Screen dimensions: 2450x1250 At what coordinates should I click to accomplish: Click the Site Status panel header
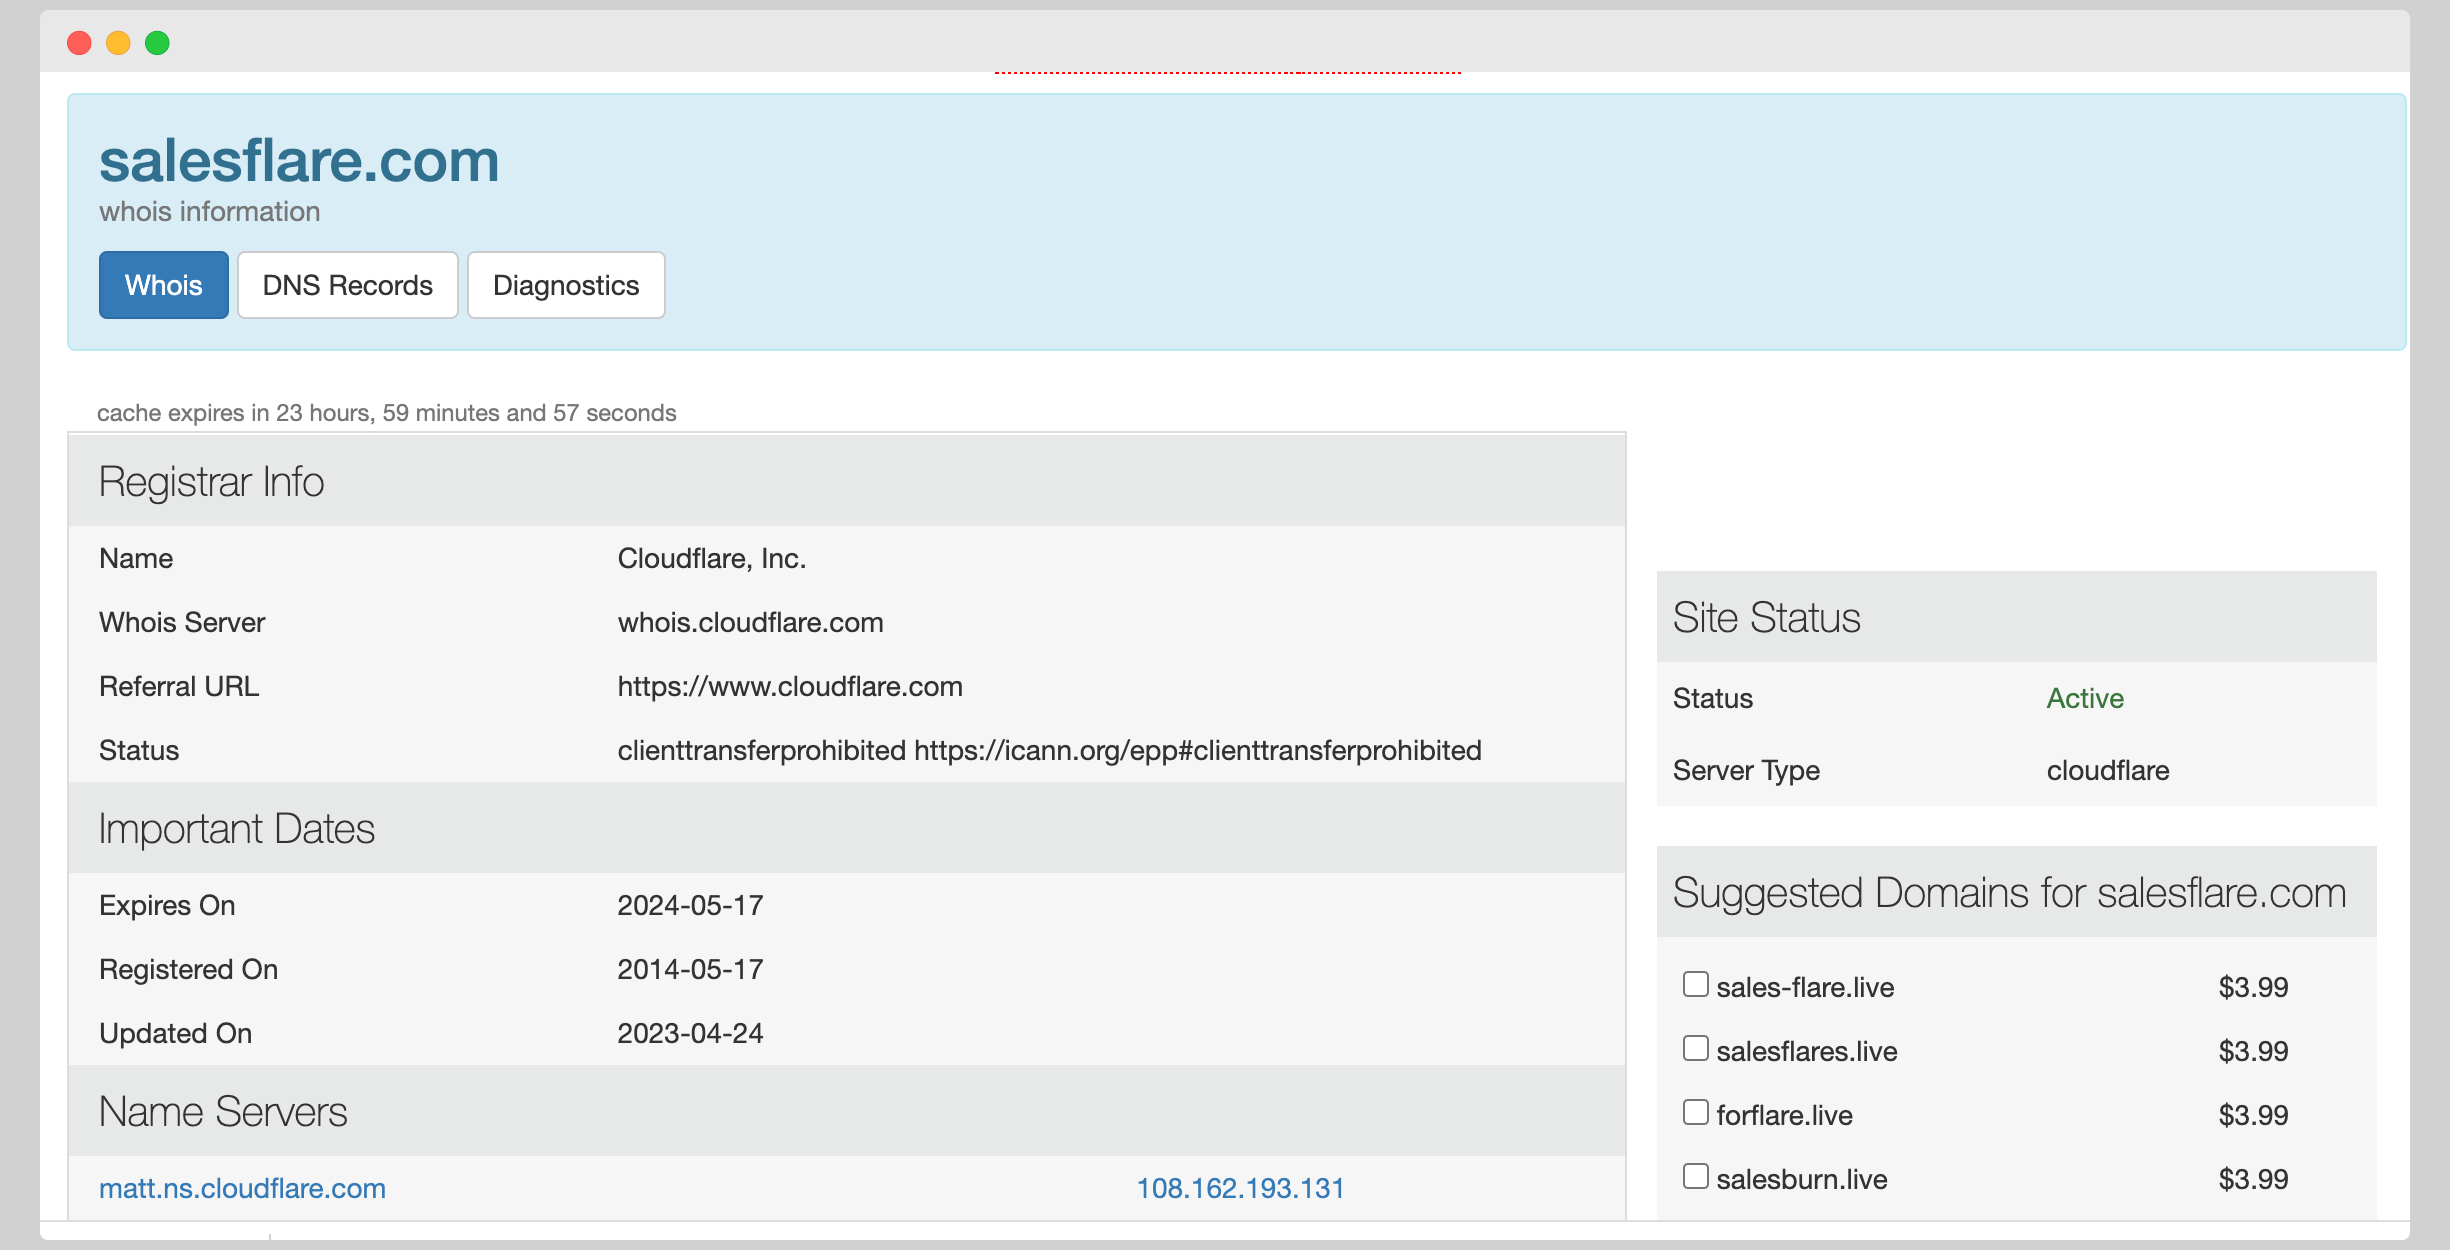coord(1766,618)
